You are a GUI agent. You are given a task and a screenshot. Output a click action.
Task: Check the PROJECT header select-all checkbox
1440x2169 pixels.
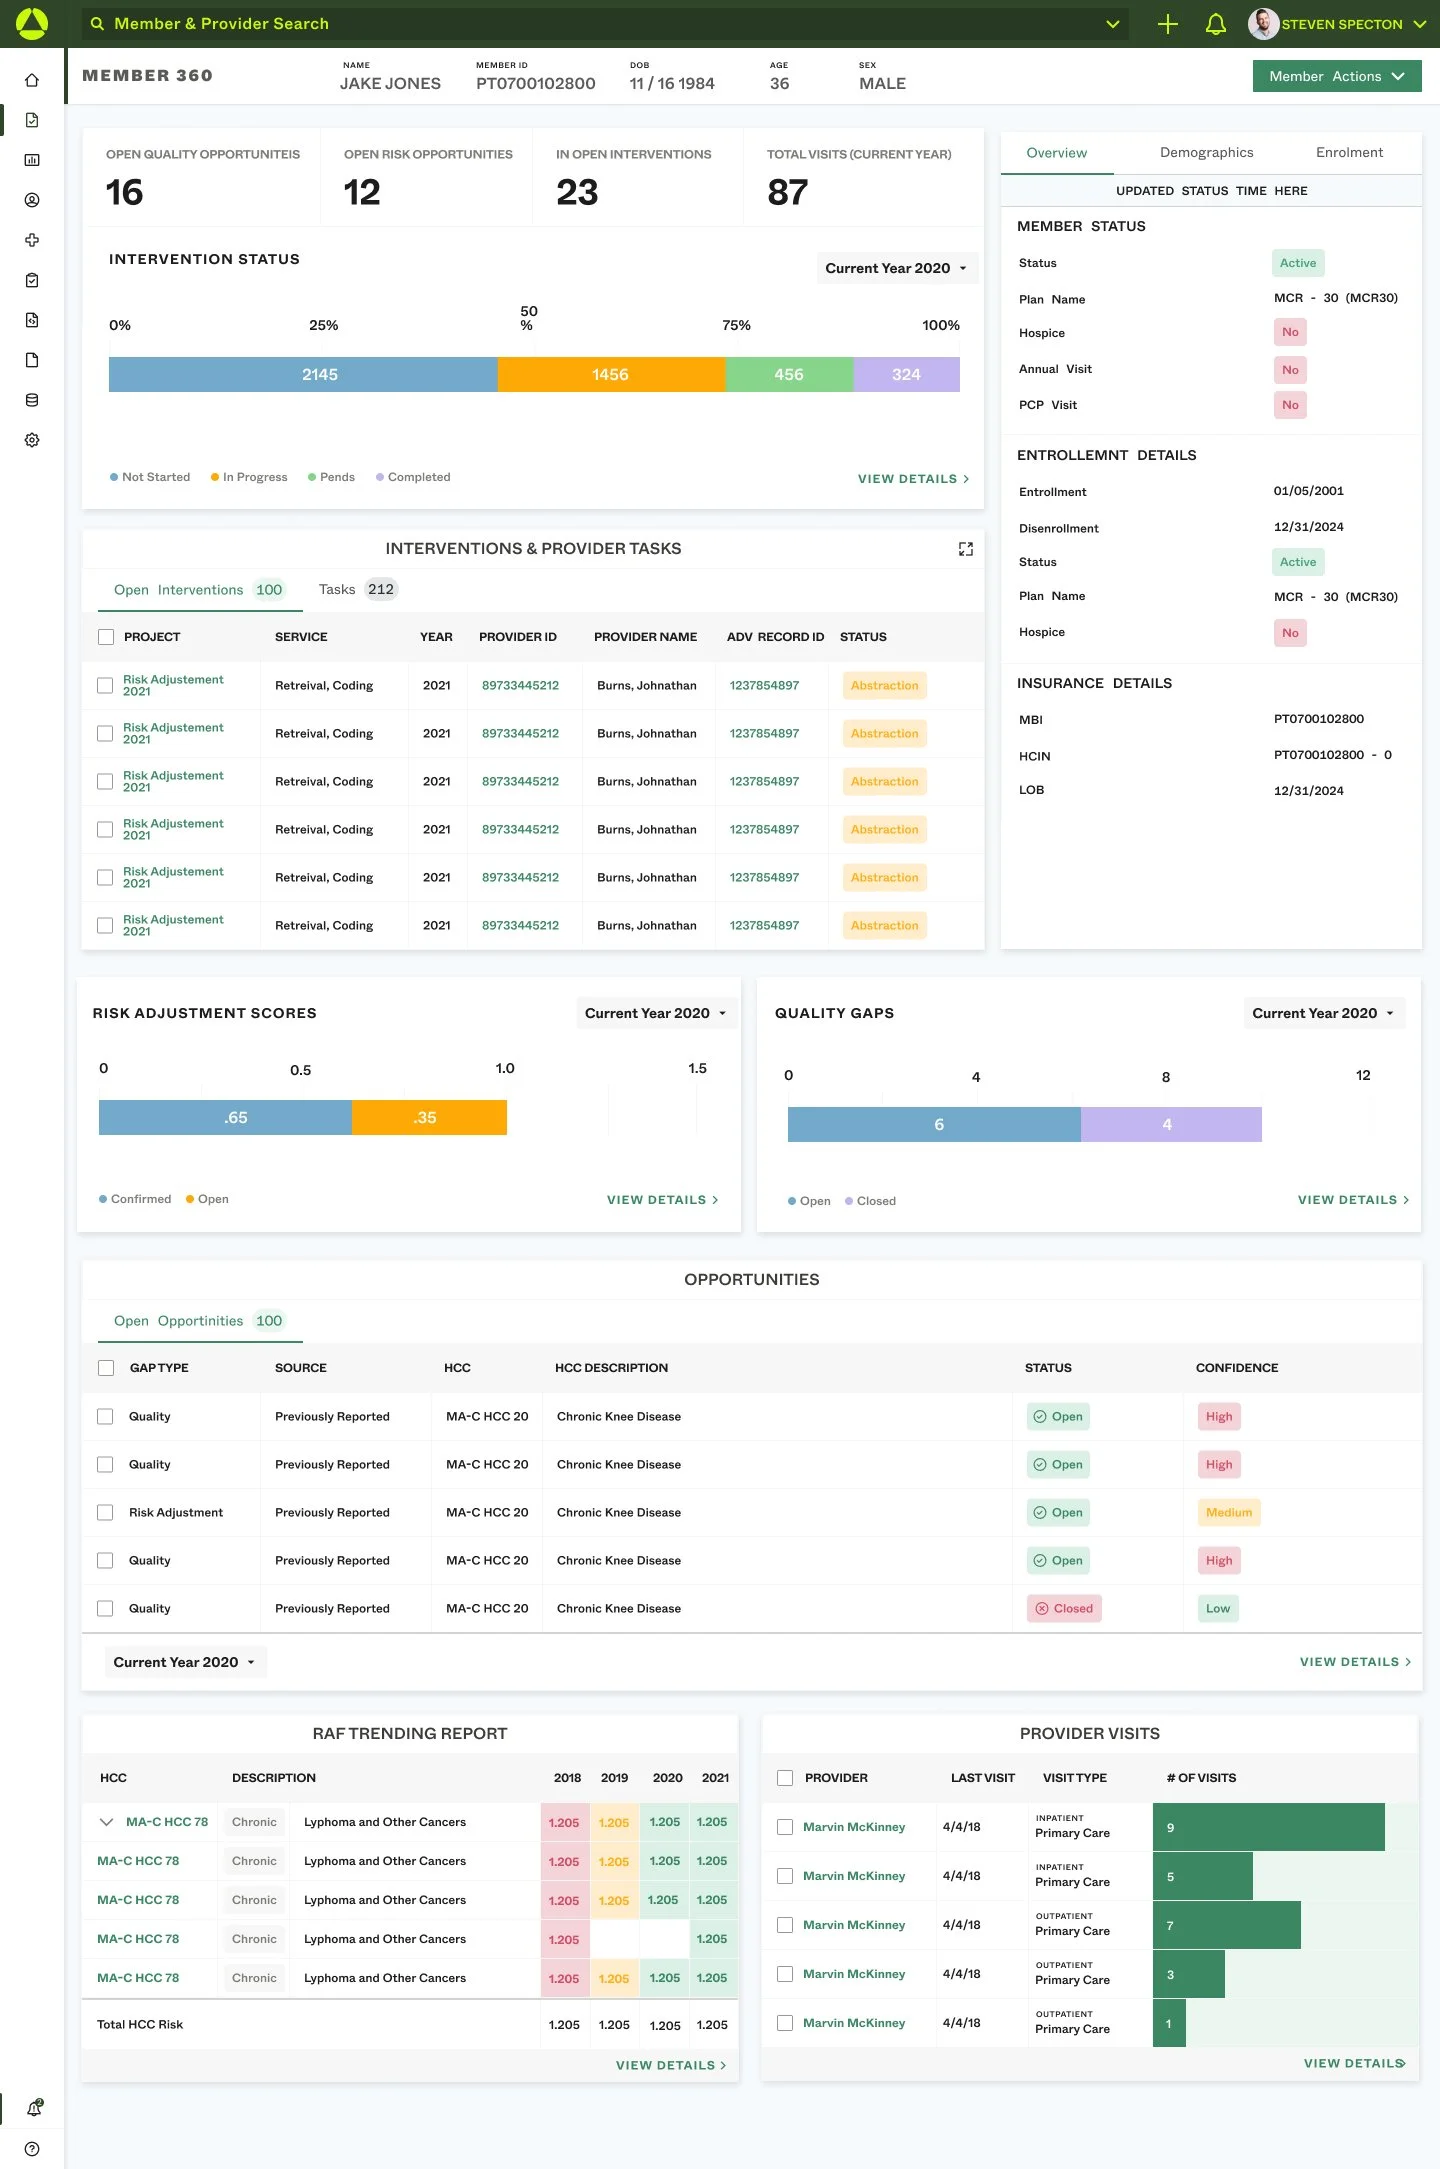tap(106, 637)
